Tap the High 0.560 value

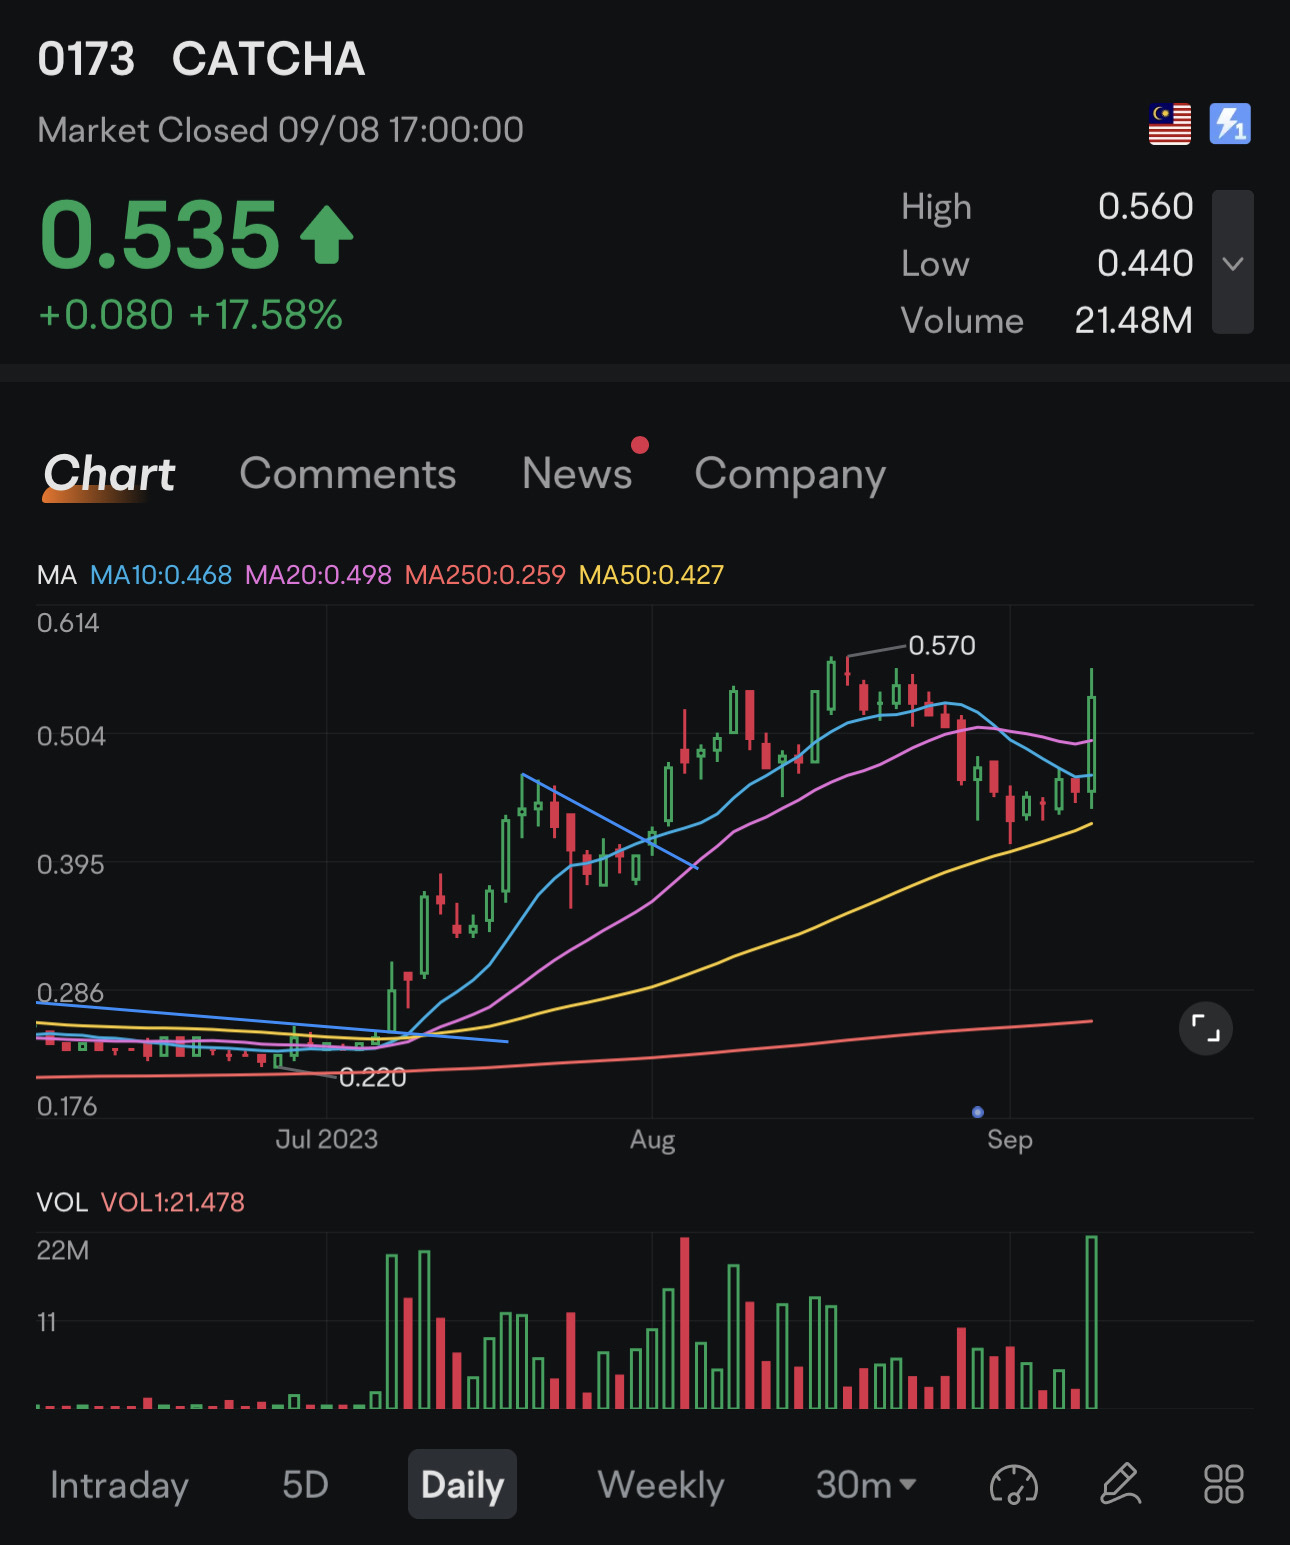[1145, 206]
